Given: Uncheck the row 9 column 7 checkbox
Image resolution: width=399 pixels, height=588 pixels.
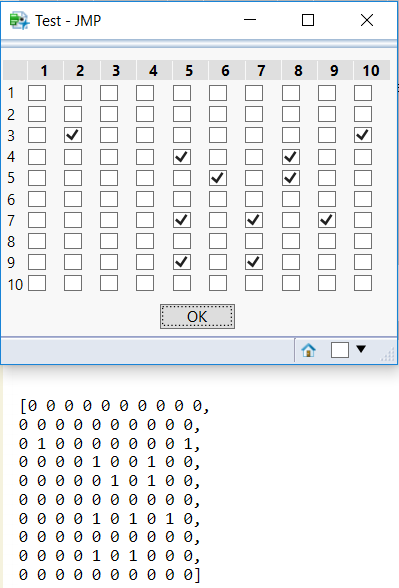Looking at the screenshot, I should coord(254,262).
